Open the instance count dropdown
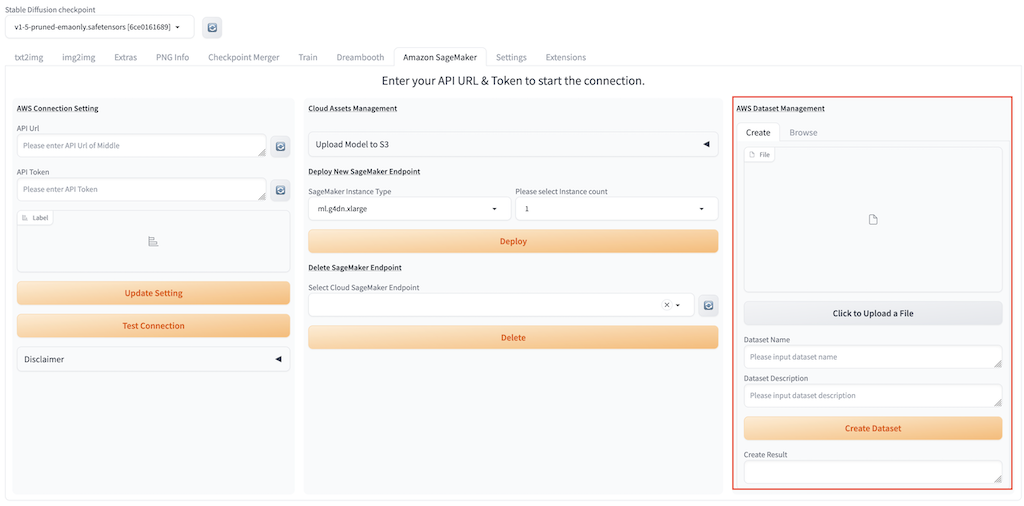 (x=615, y=209)
